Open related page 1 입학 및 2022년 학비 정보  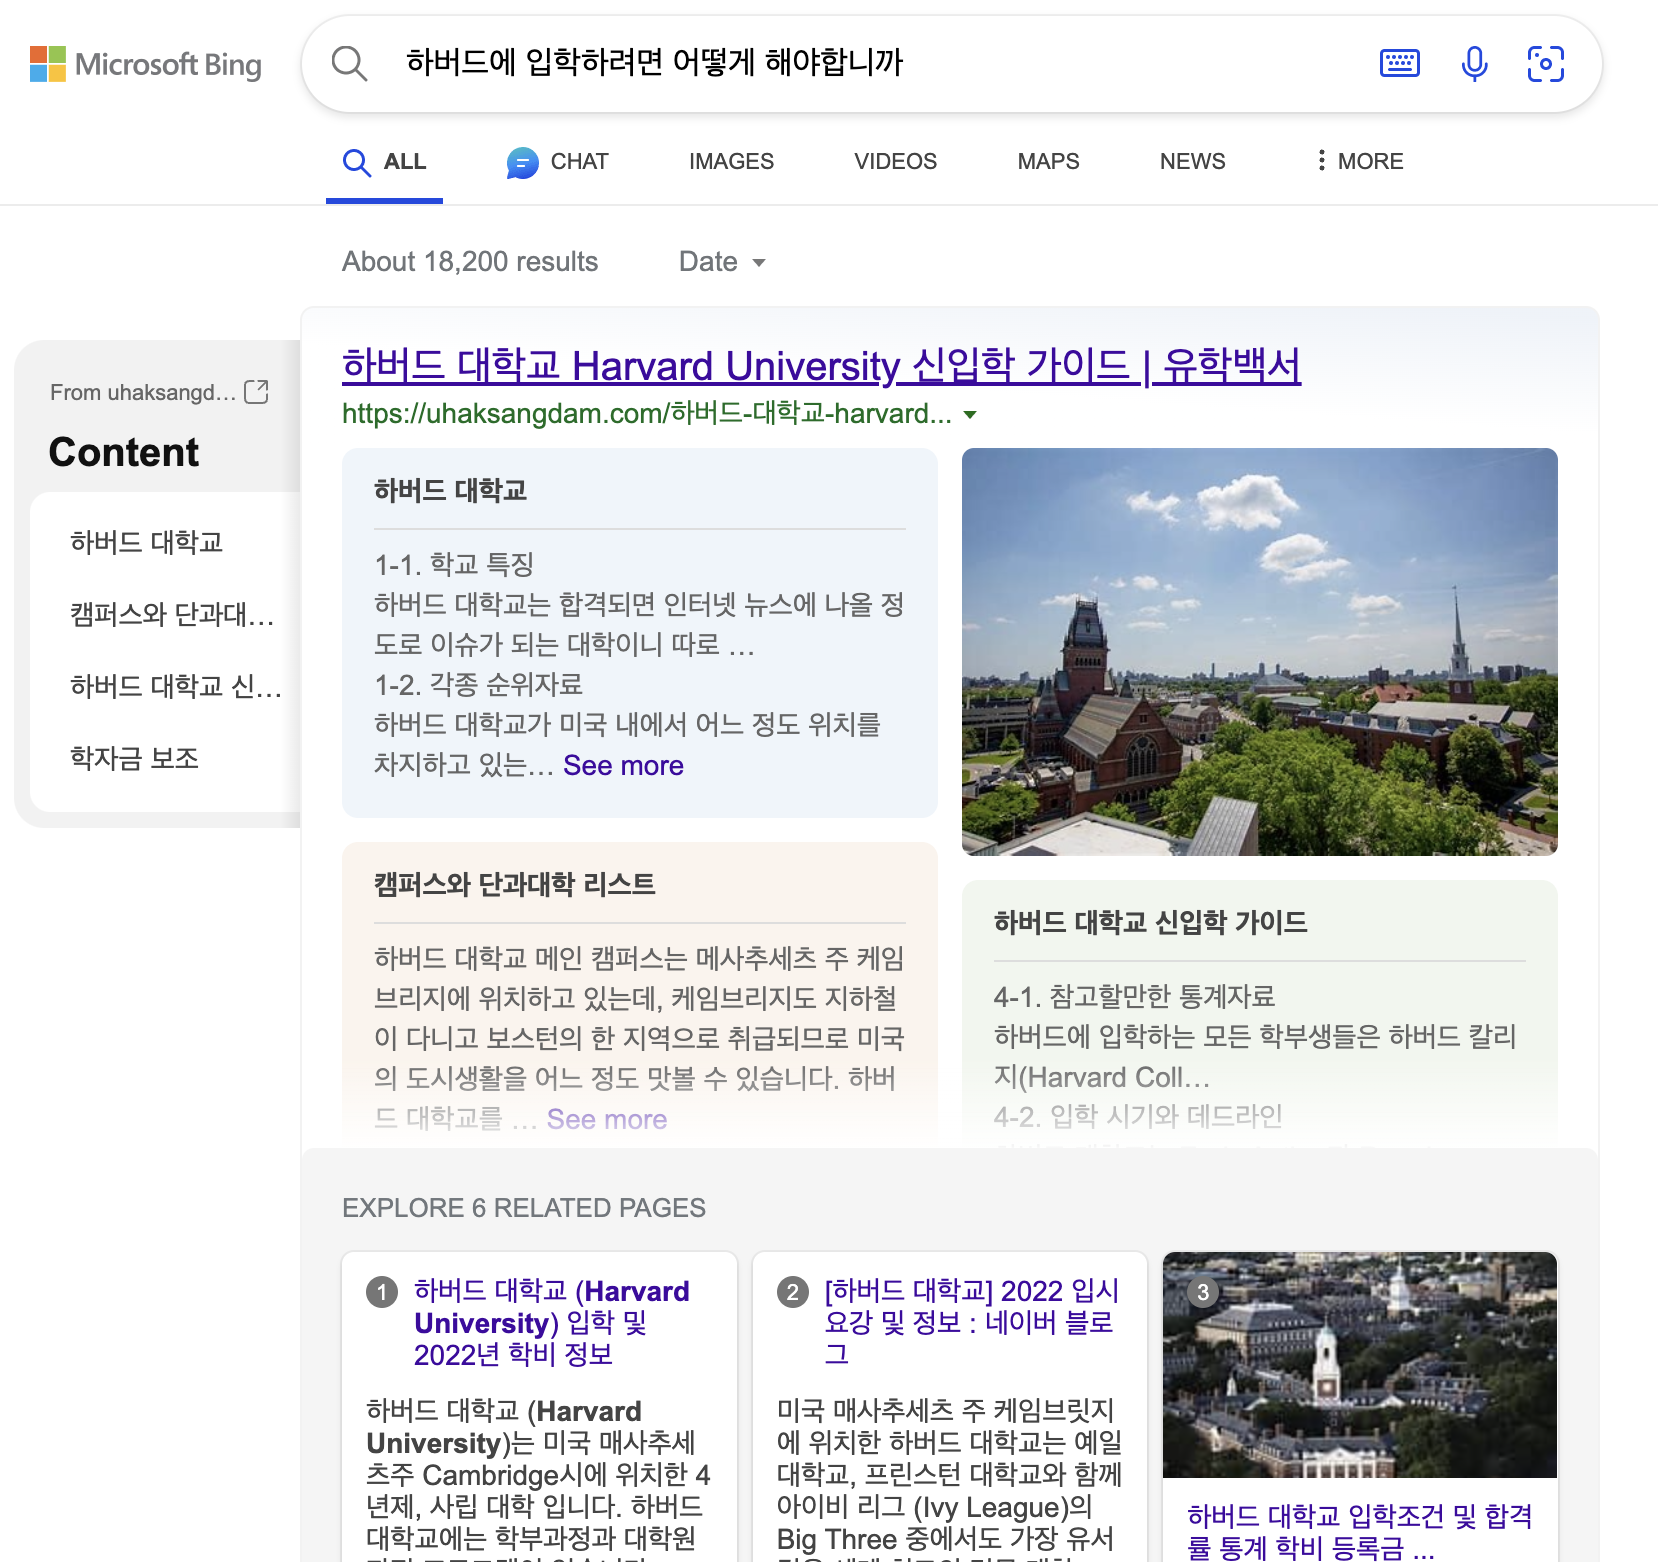pos(552,1322)
